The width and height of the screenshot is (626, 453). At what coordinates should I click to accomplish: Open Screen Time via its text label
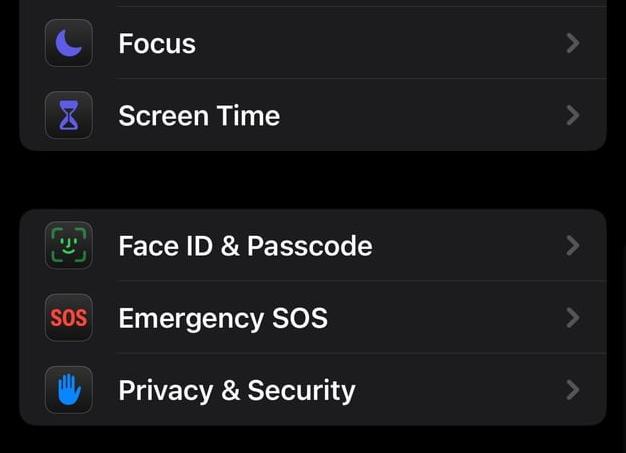[x=199, y=116]
